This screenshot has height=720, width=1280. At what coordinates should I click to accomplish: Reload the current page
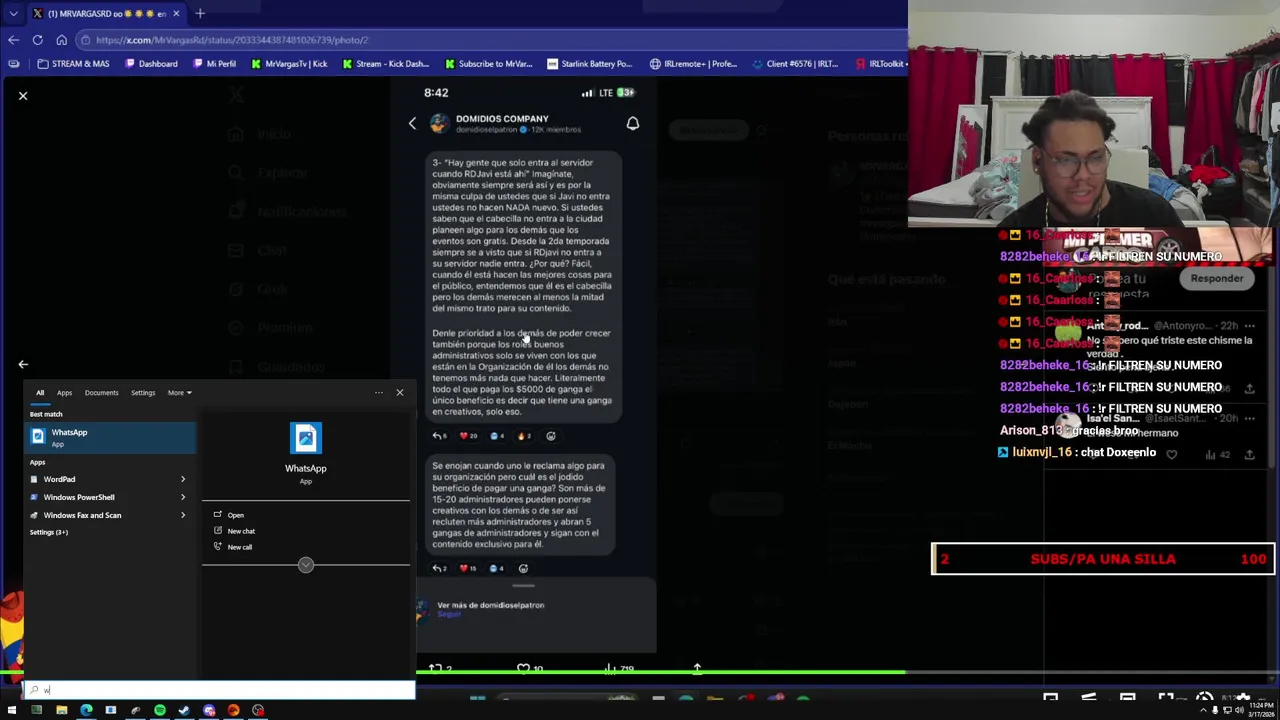37,40
